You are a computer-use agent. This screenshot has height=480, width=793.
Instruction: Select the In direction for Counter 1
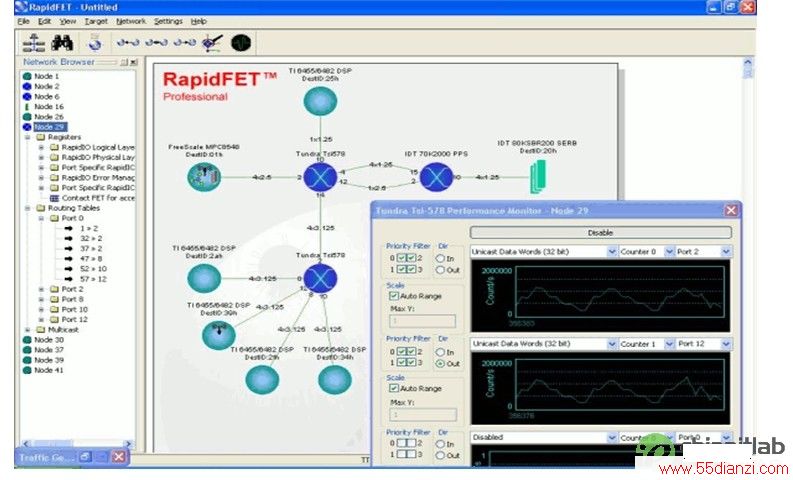tap(440, 352)
